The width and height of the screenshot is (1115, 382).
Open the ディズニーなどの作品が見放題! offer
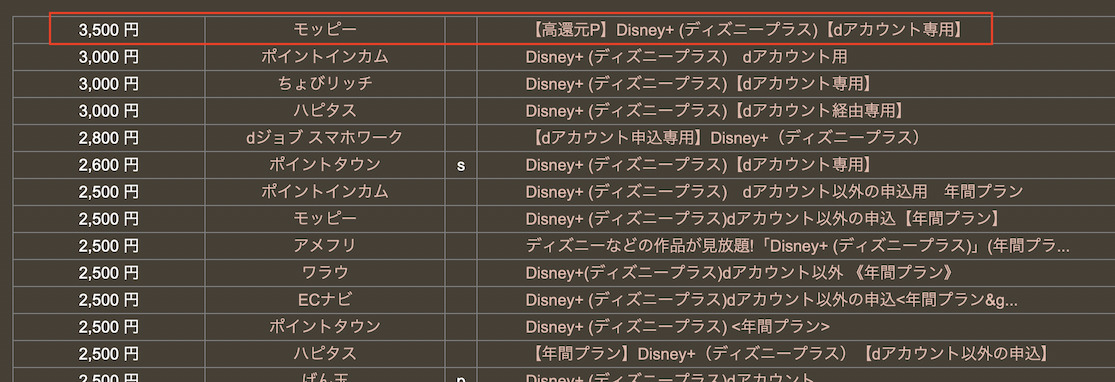798,246
